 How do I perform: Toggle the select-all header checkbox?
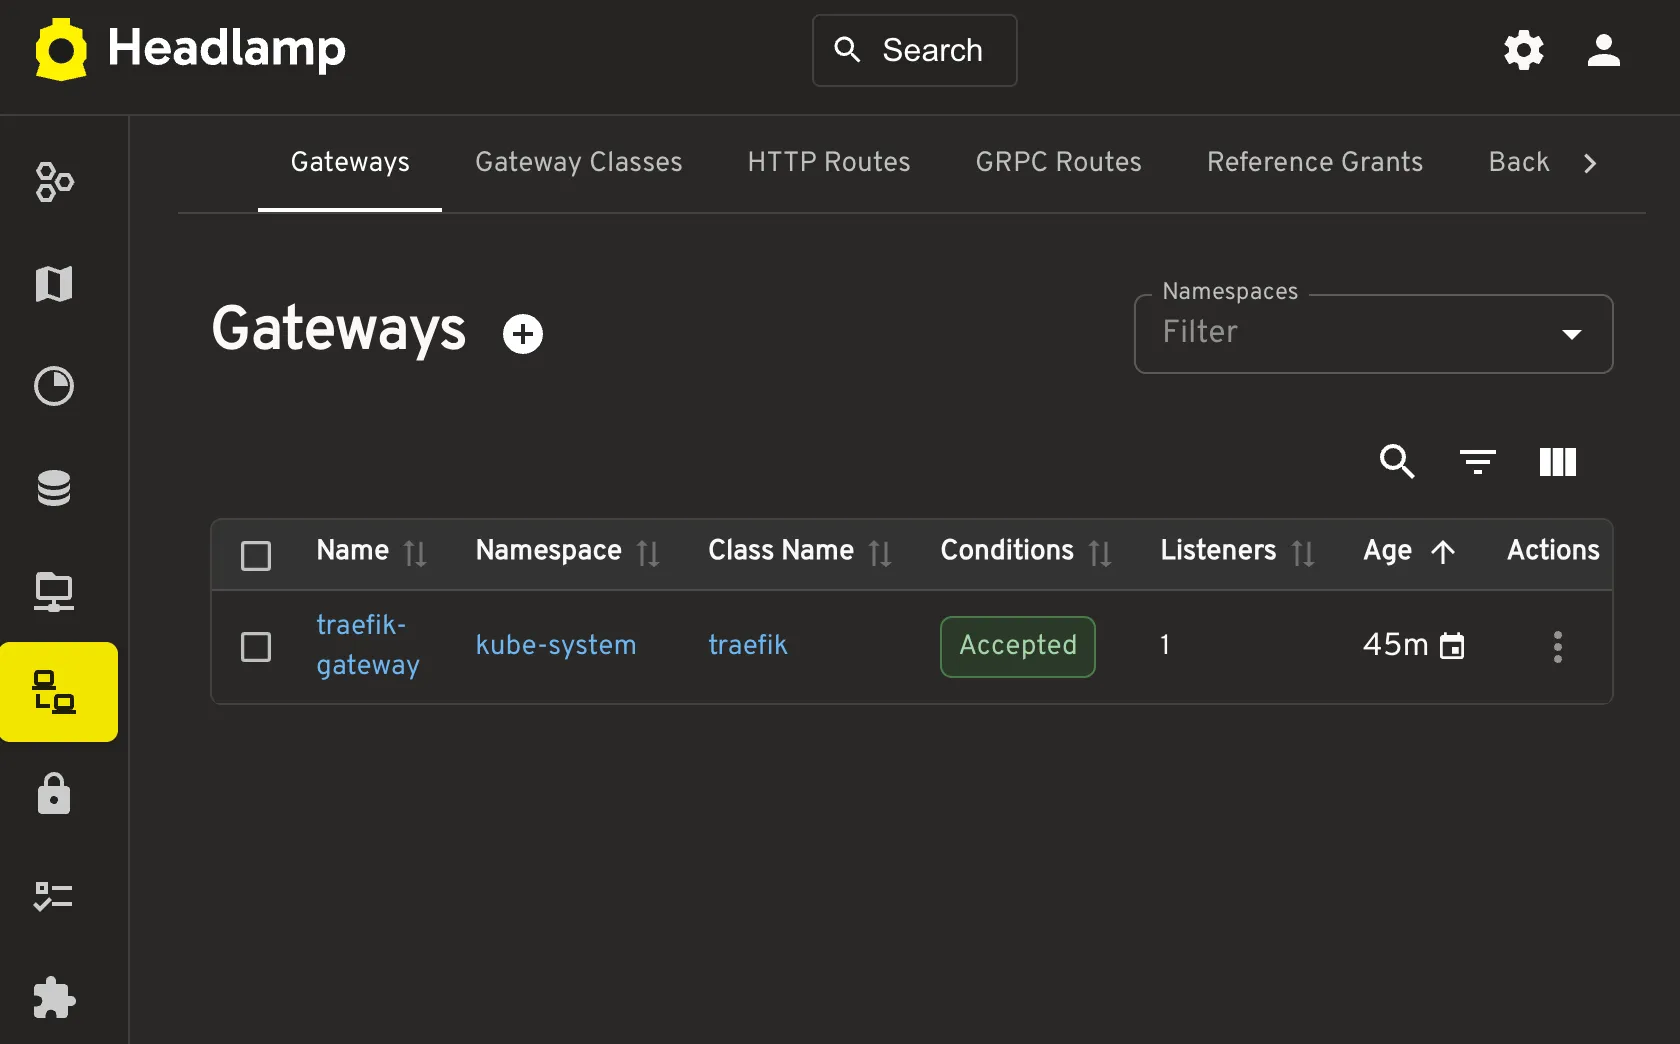click(x=256, y=555)
